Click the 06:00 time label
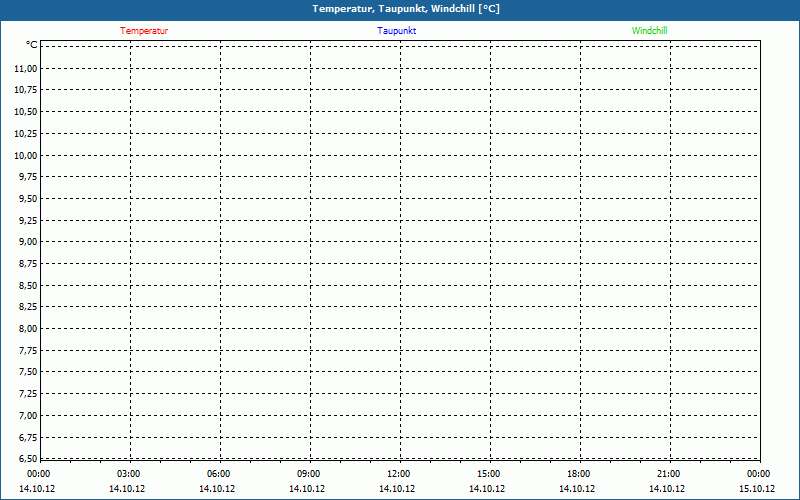 (218, 474)
